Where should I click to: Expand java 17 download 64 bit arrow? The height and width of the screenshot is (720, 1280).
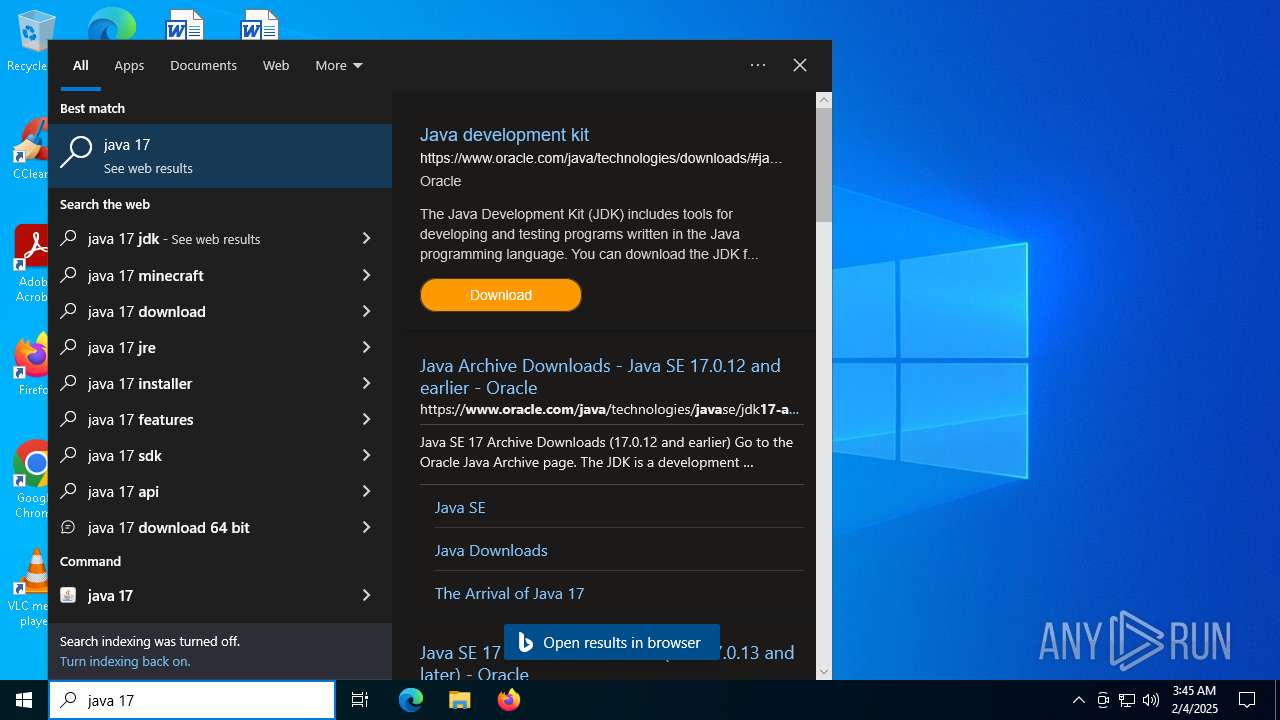pyautogui.click(x=366, y=527)
